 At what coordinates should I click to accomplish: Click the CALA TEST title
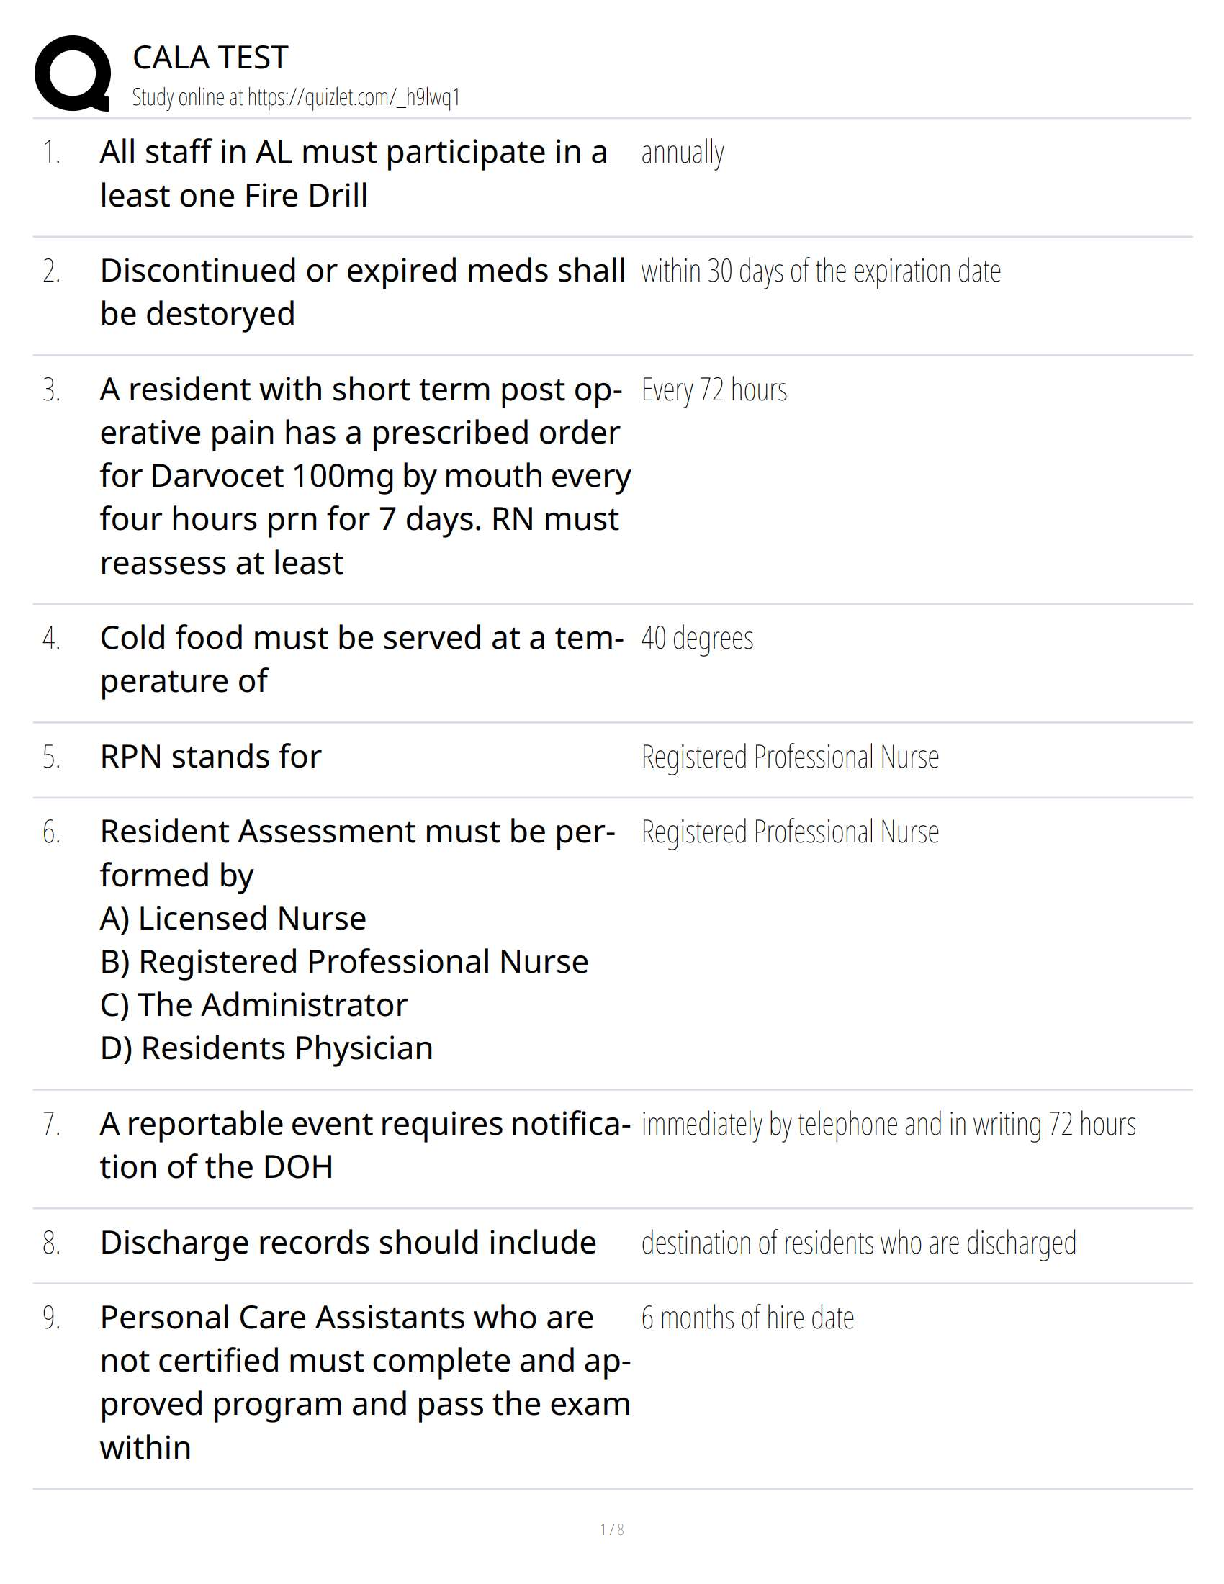[x=210, y=57]
